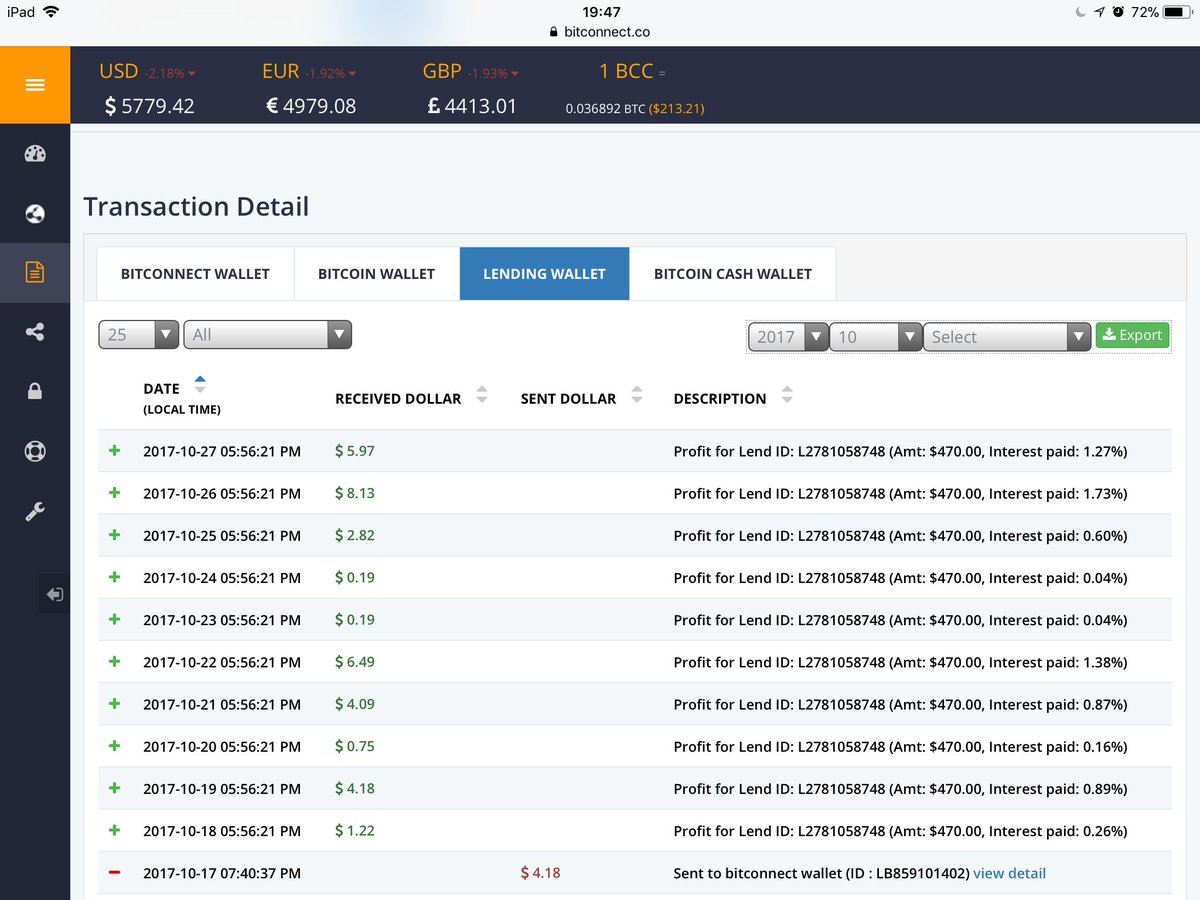
Task: Tap the bitconnect.co address bar
Action: tap(600, 32)
